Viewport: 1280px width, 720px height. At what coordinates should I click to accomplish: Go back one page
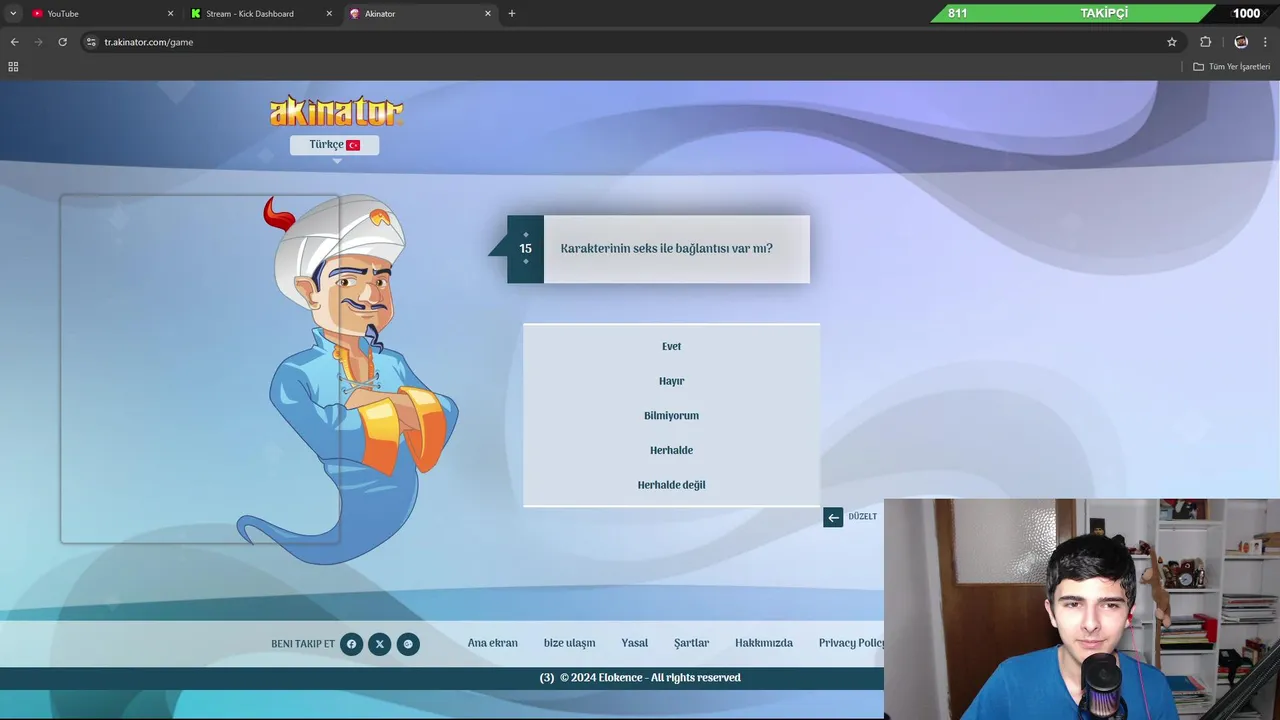click(x=14, y=42)
